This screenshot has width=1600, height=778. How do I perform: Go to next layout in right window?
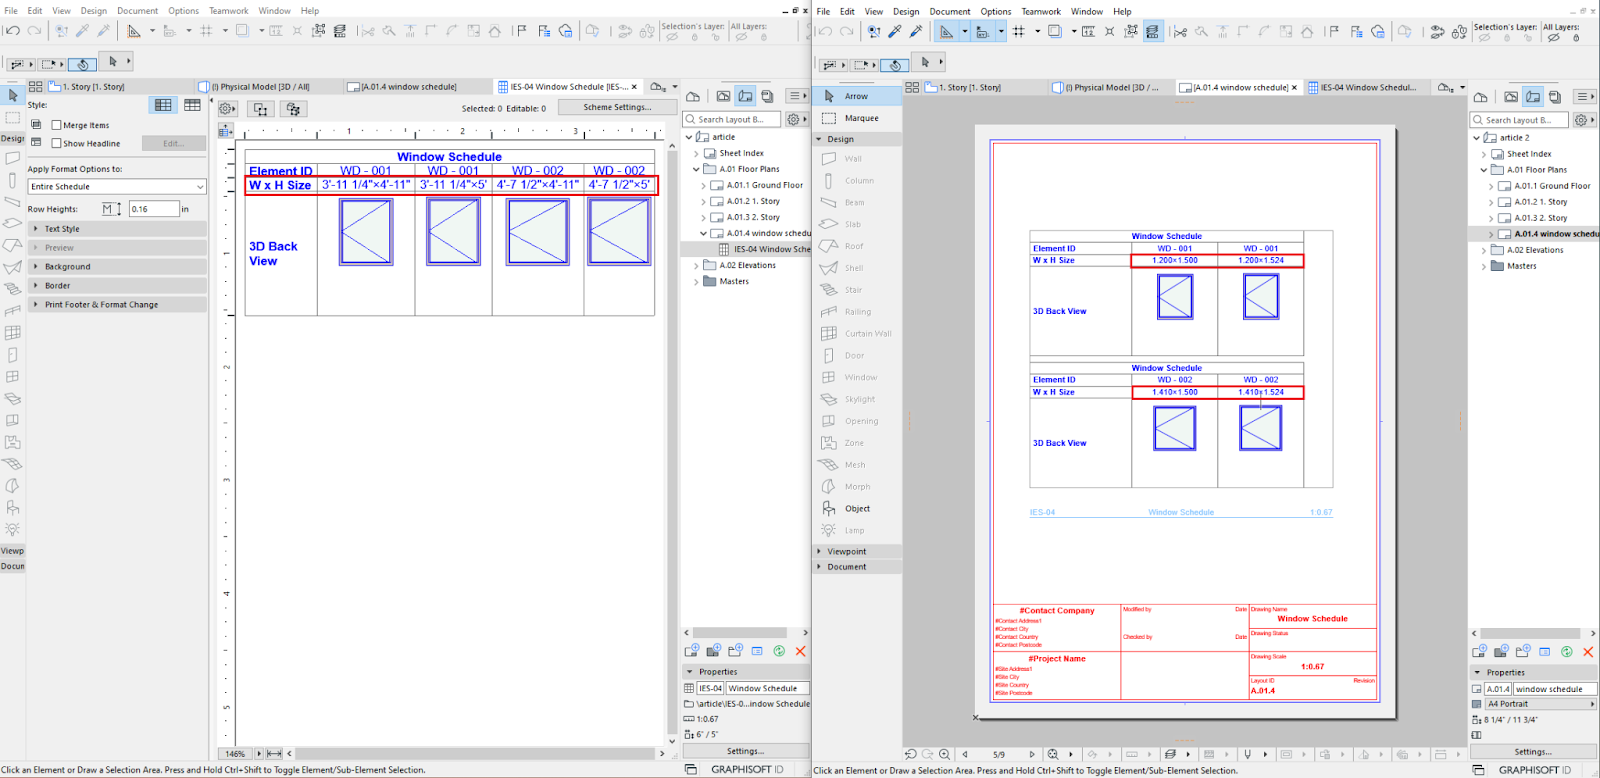(1032, 754)
